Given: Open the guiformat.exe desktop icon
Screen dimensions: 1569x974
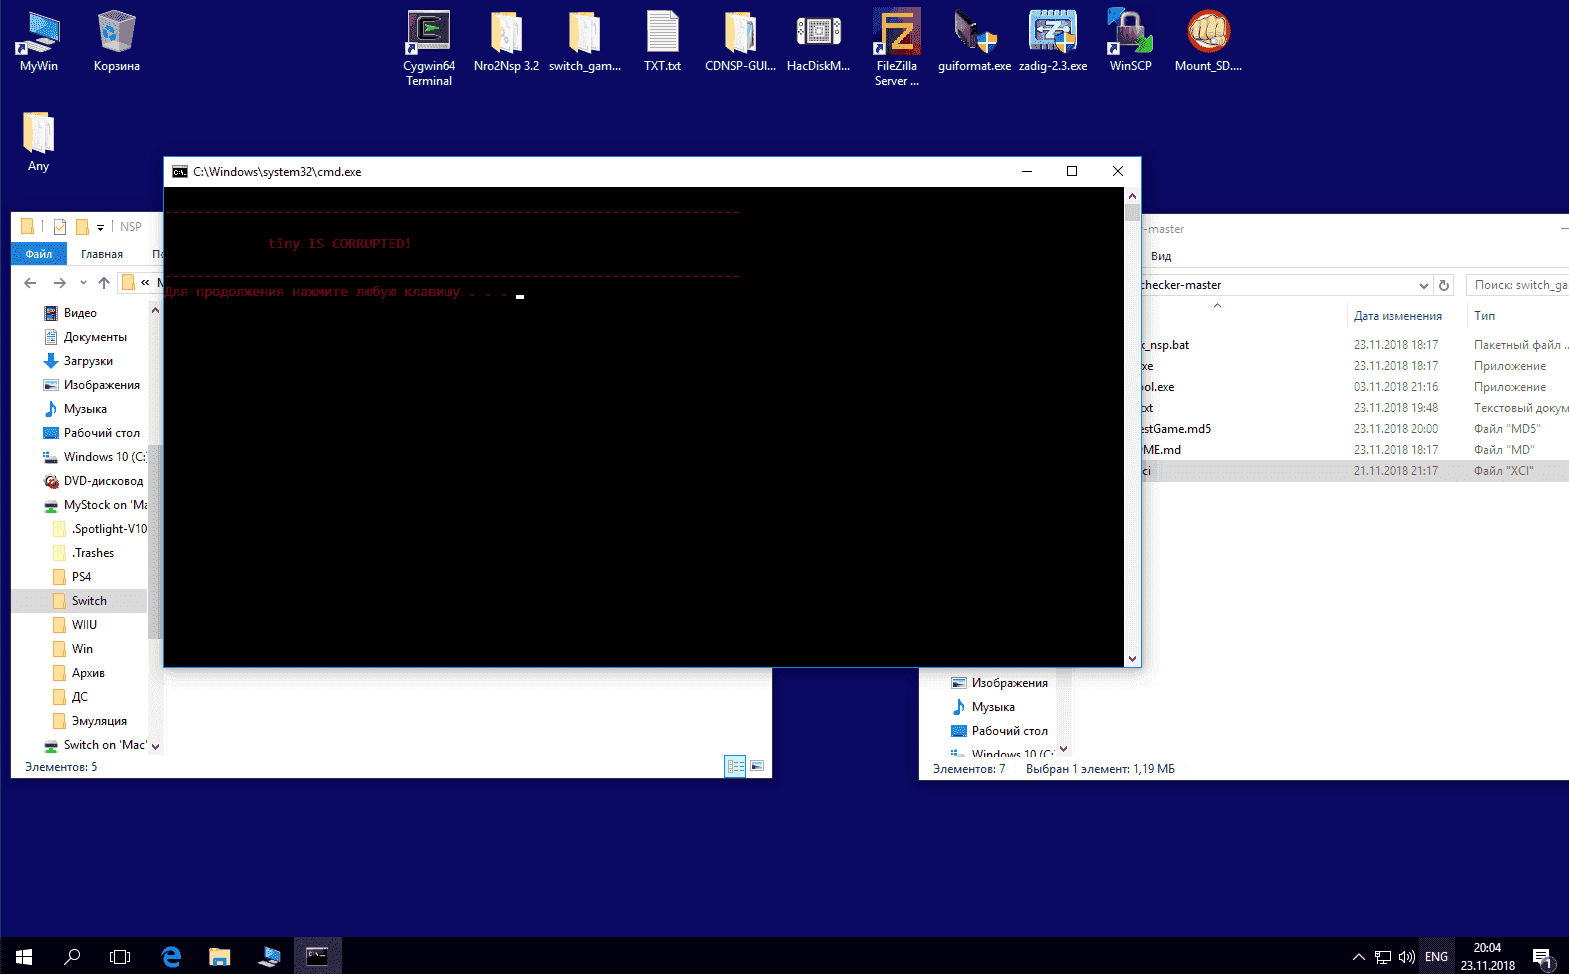Looking at the screenshot, I should [974, 40].
